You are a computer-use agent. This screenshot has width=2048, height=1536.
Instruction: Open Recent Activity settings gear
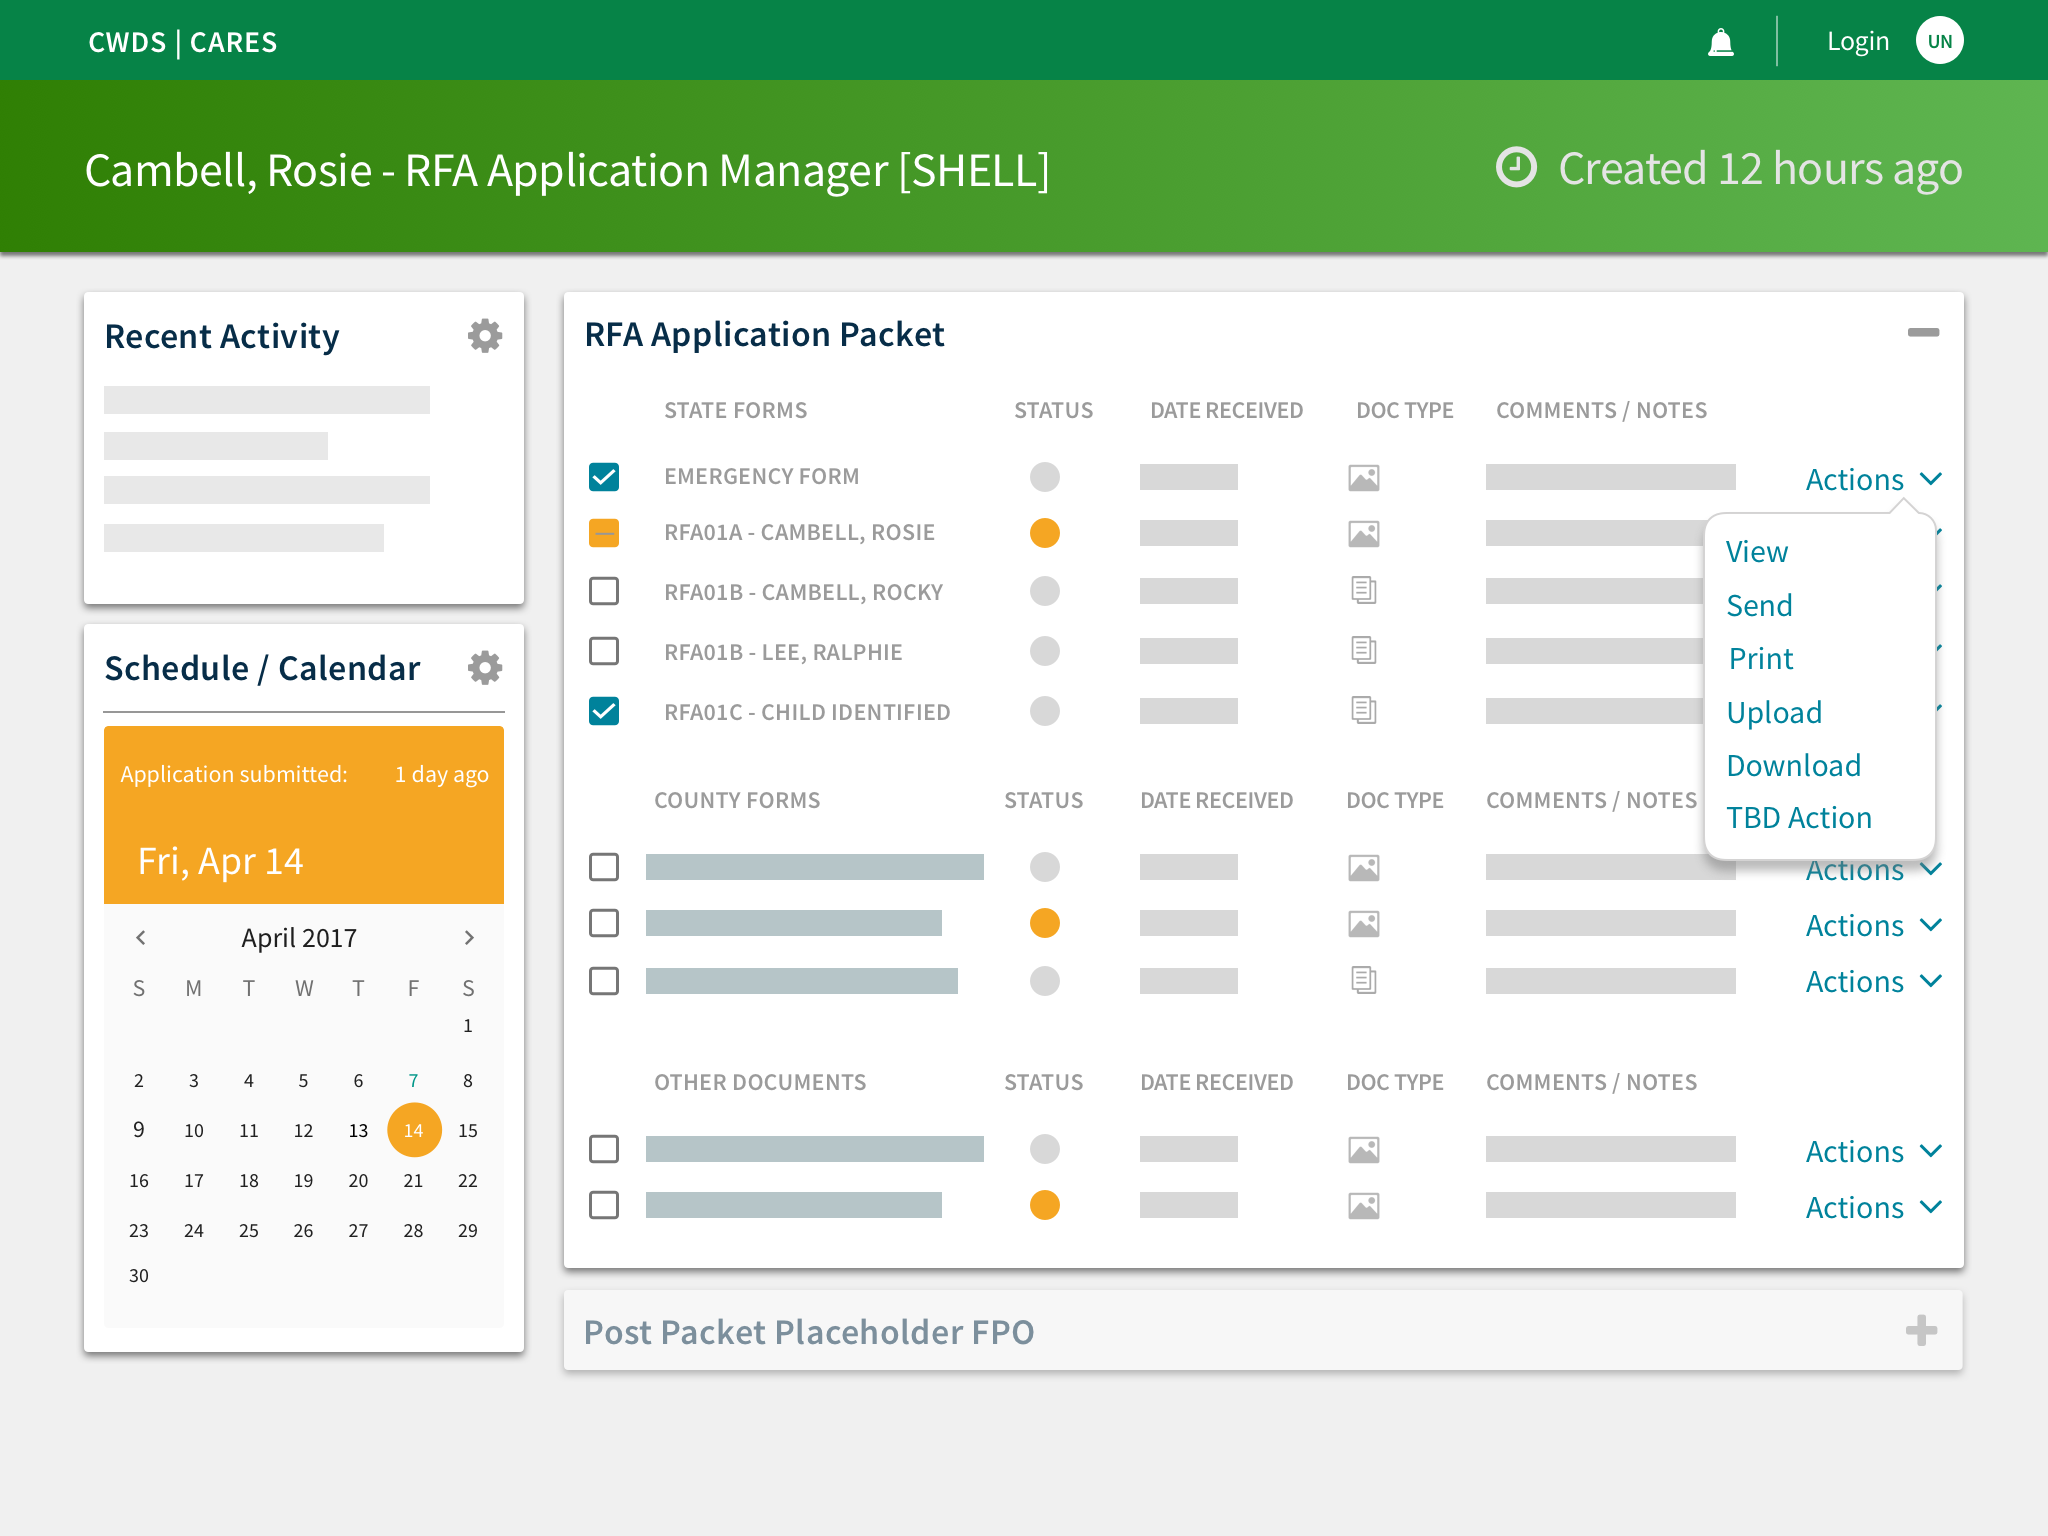tap(485, 336)
